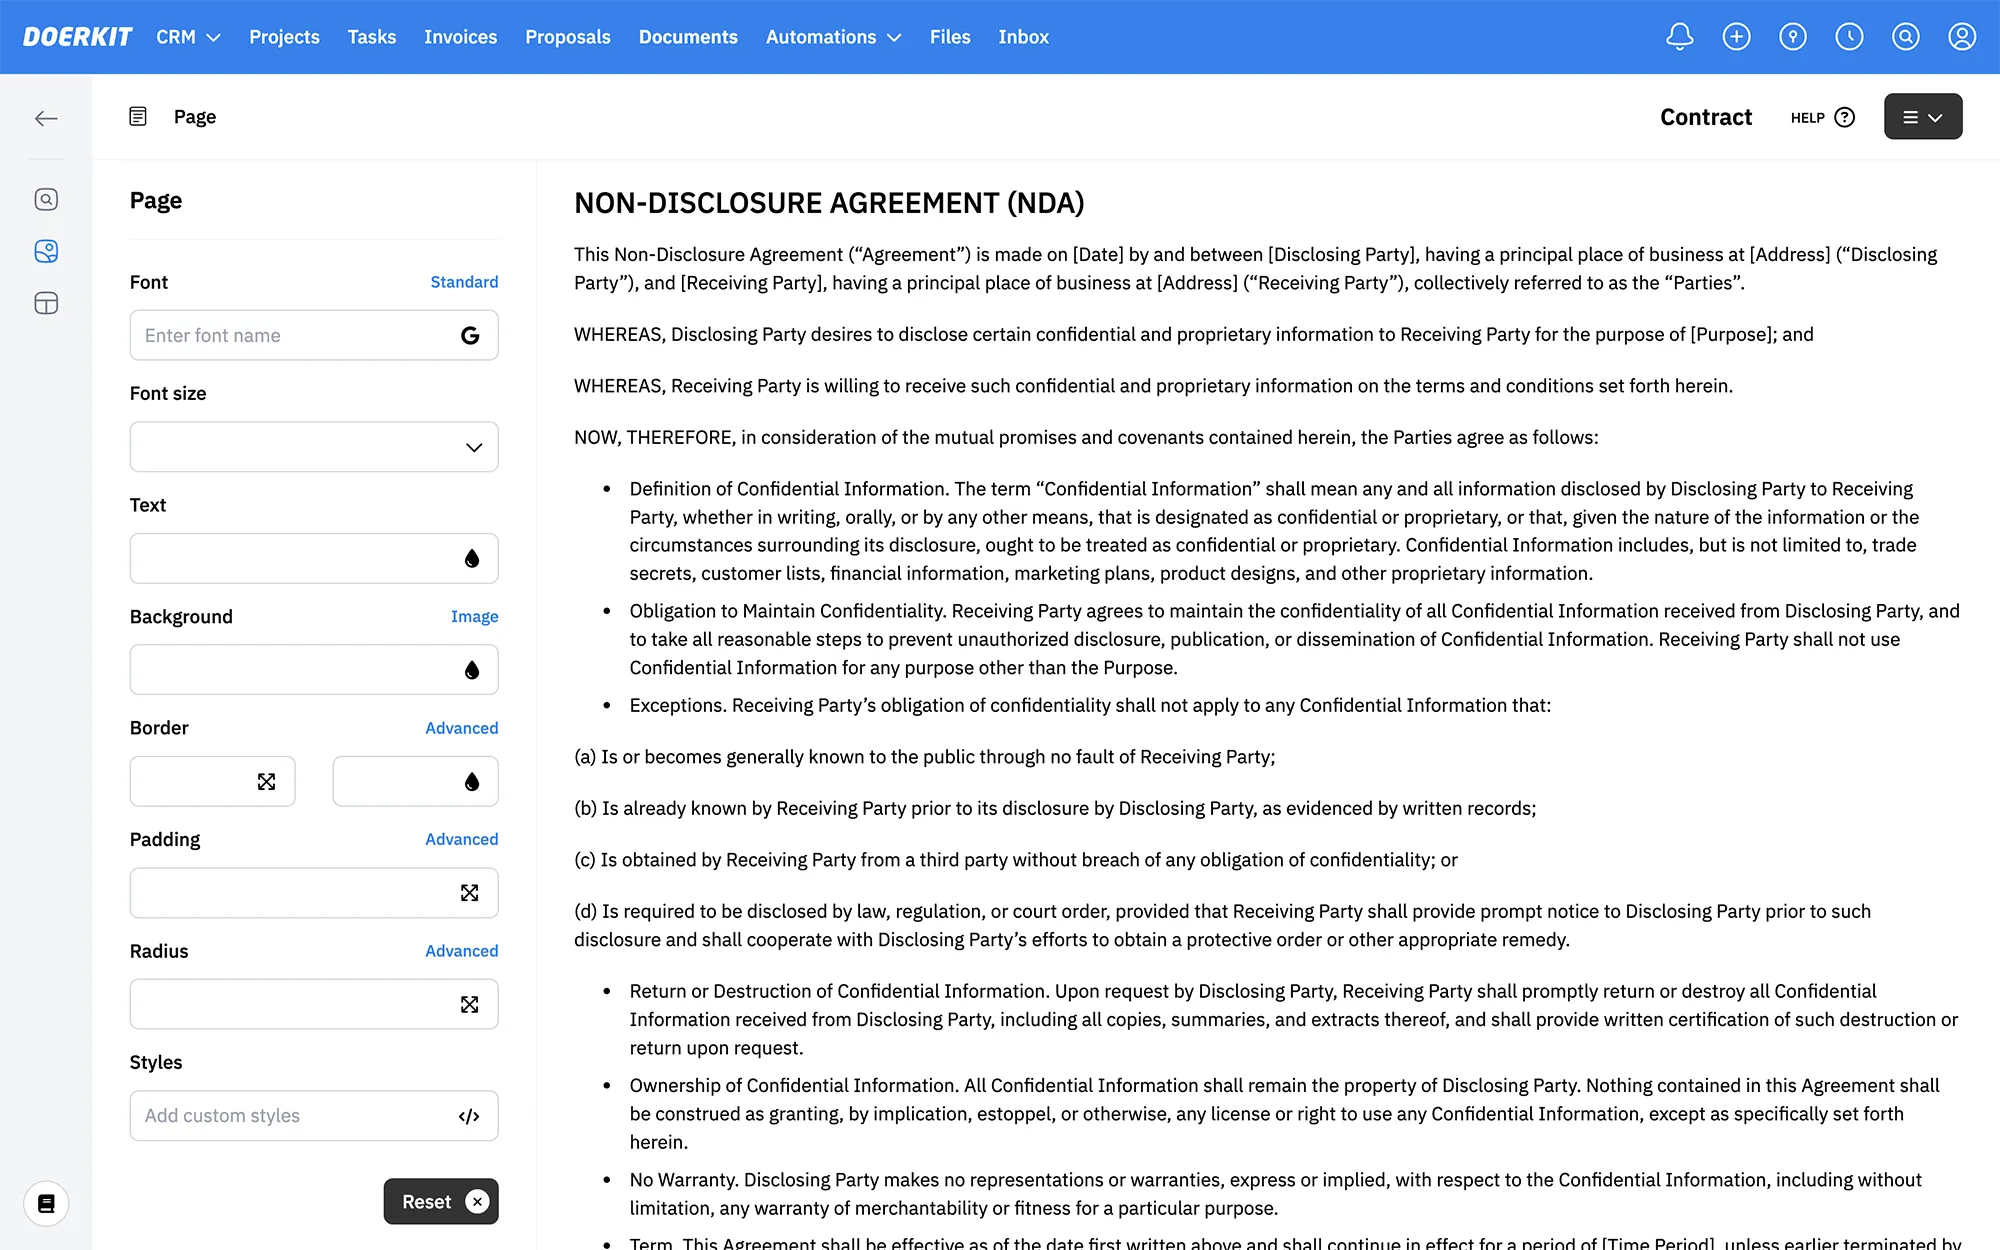
Task: Open the Proposals menu item
Action: coord(567,37)
